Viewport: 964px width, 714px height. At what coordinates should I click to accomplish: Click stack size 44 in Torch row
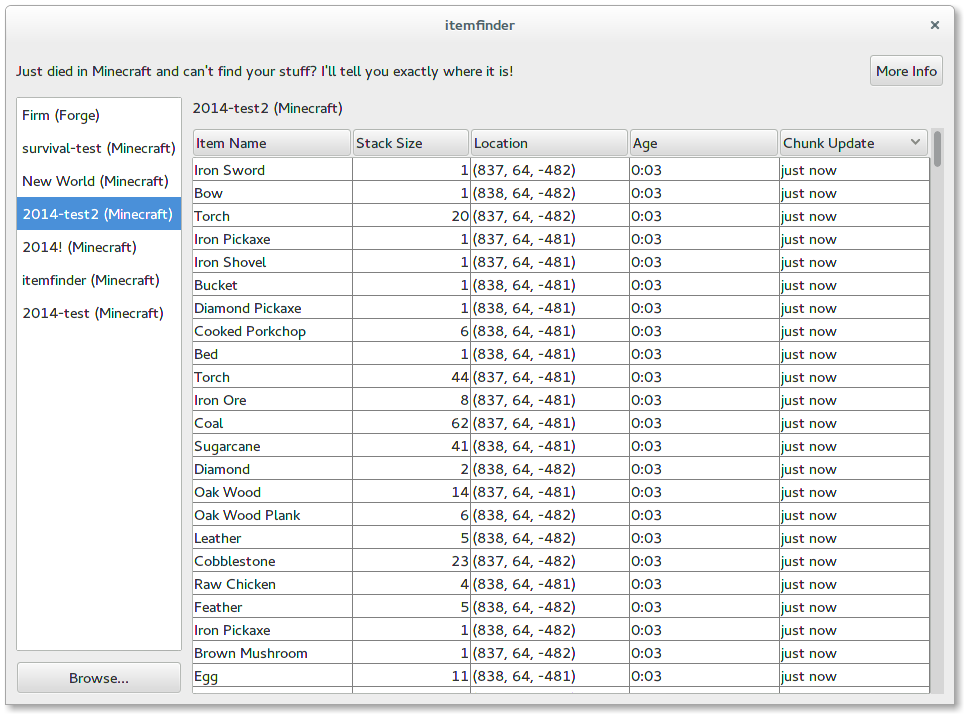click(460, 377)
